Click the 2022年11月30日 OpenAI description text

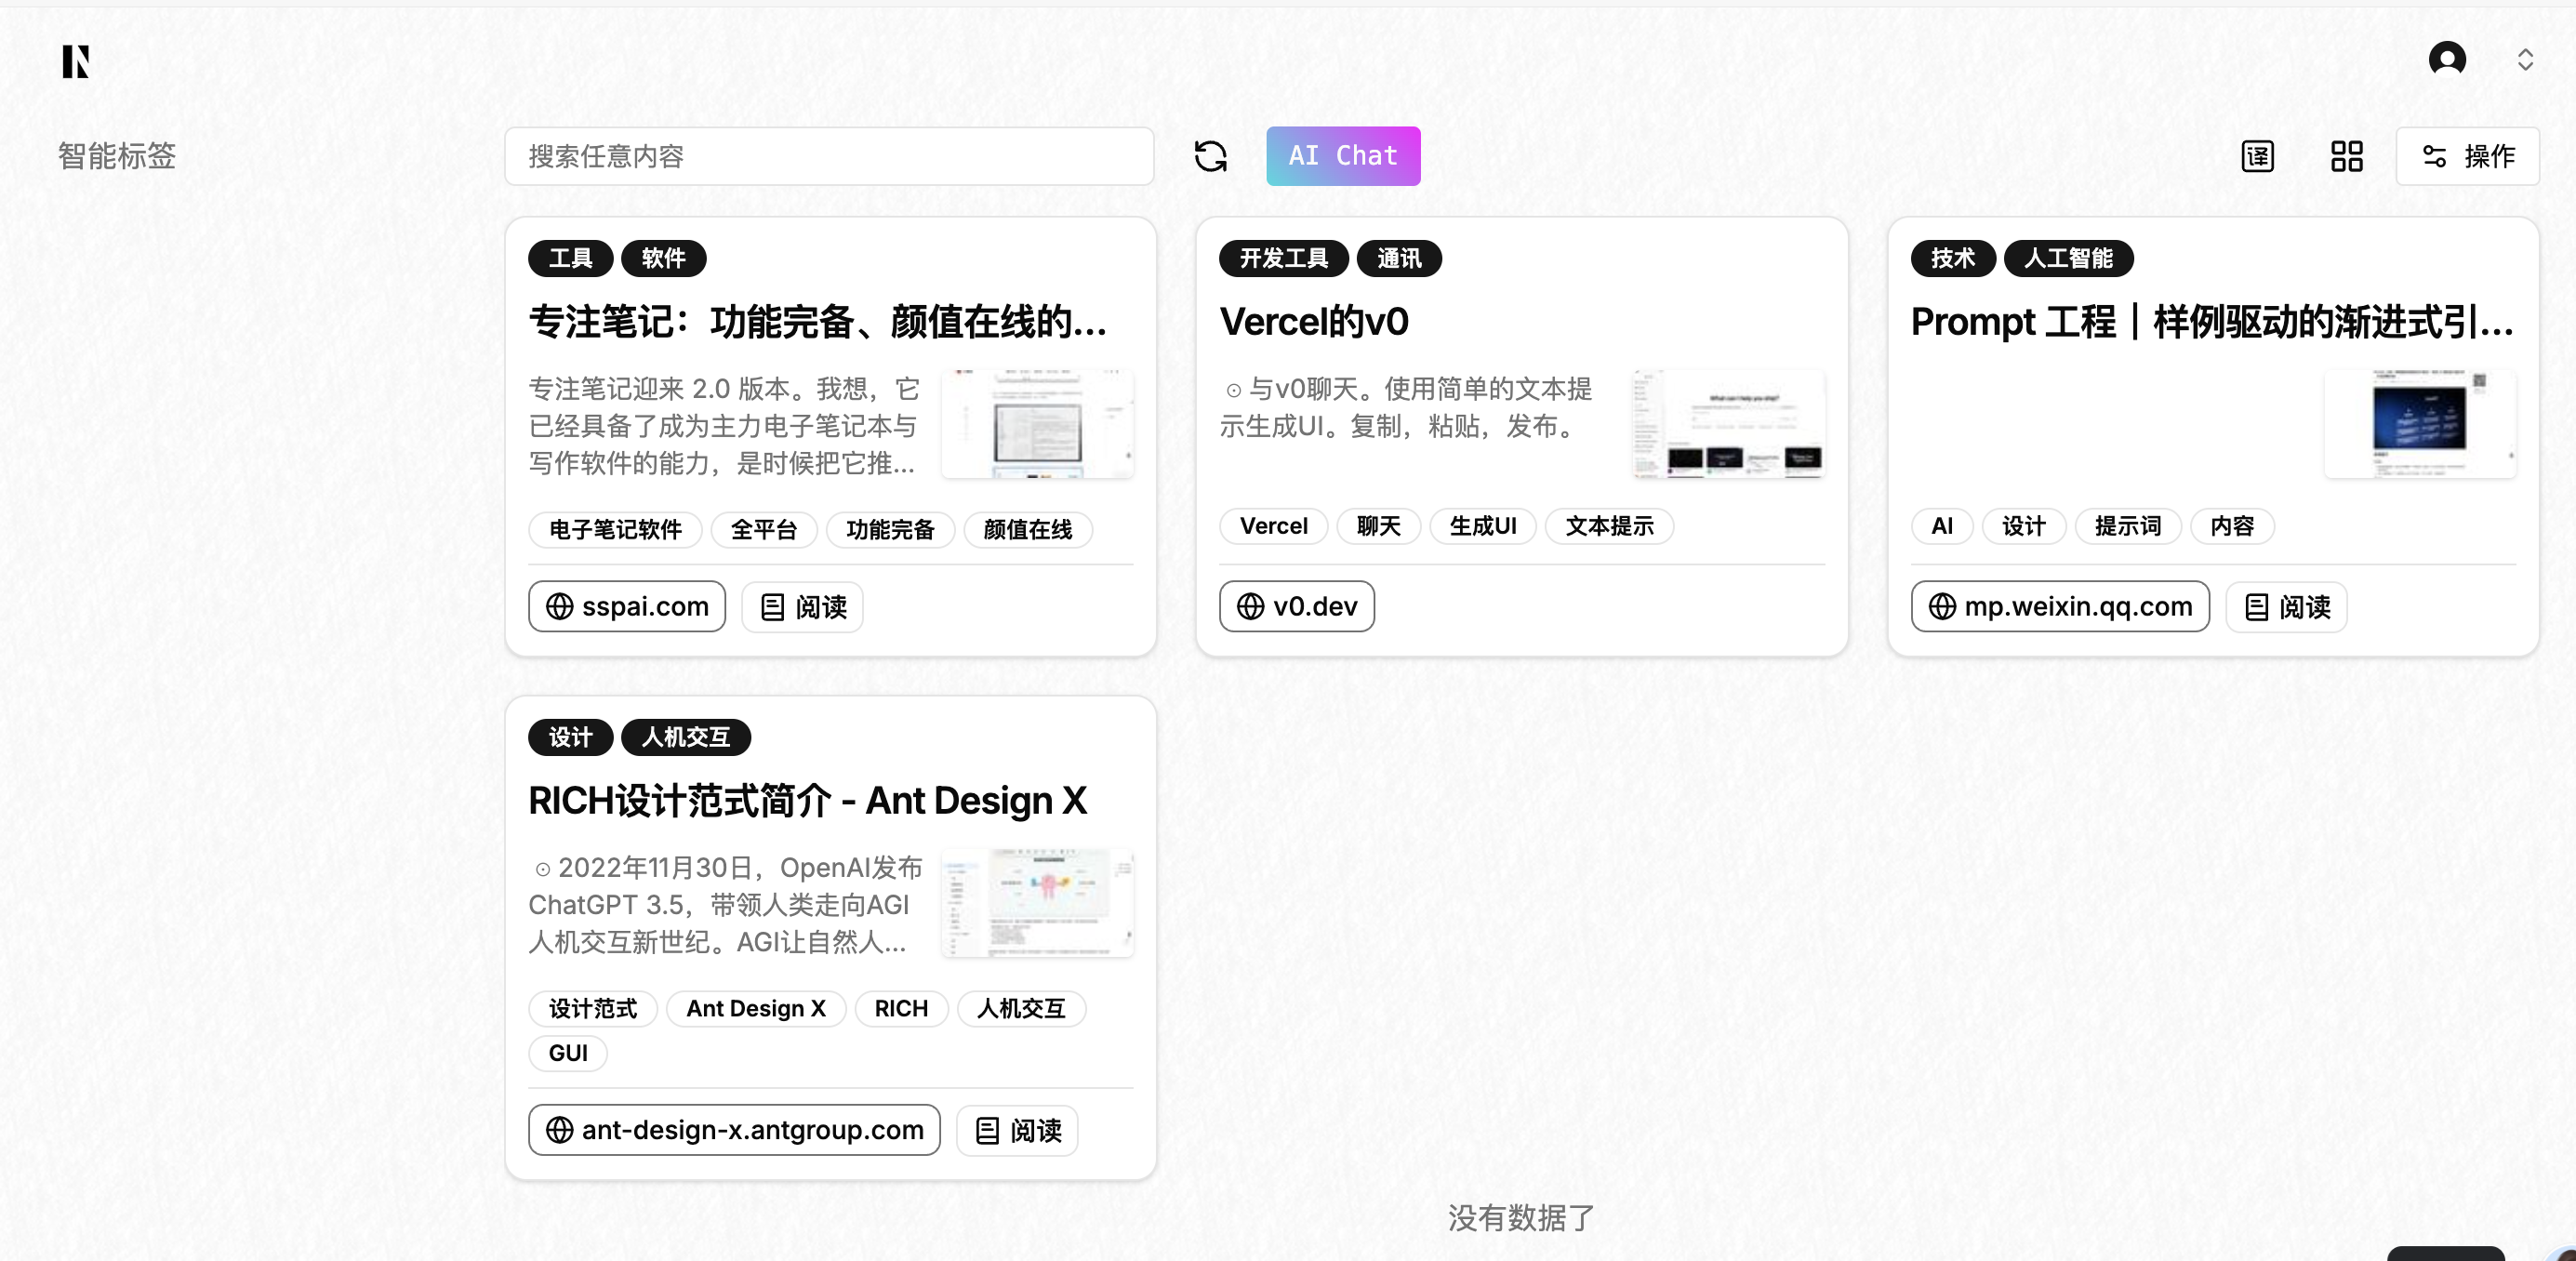pyautogui.click(x=726, y=905)
